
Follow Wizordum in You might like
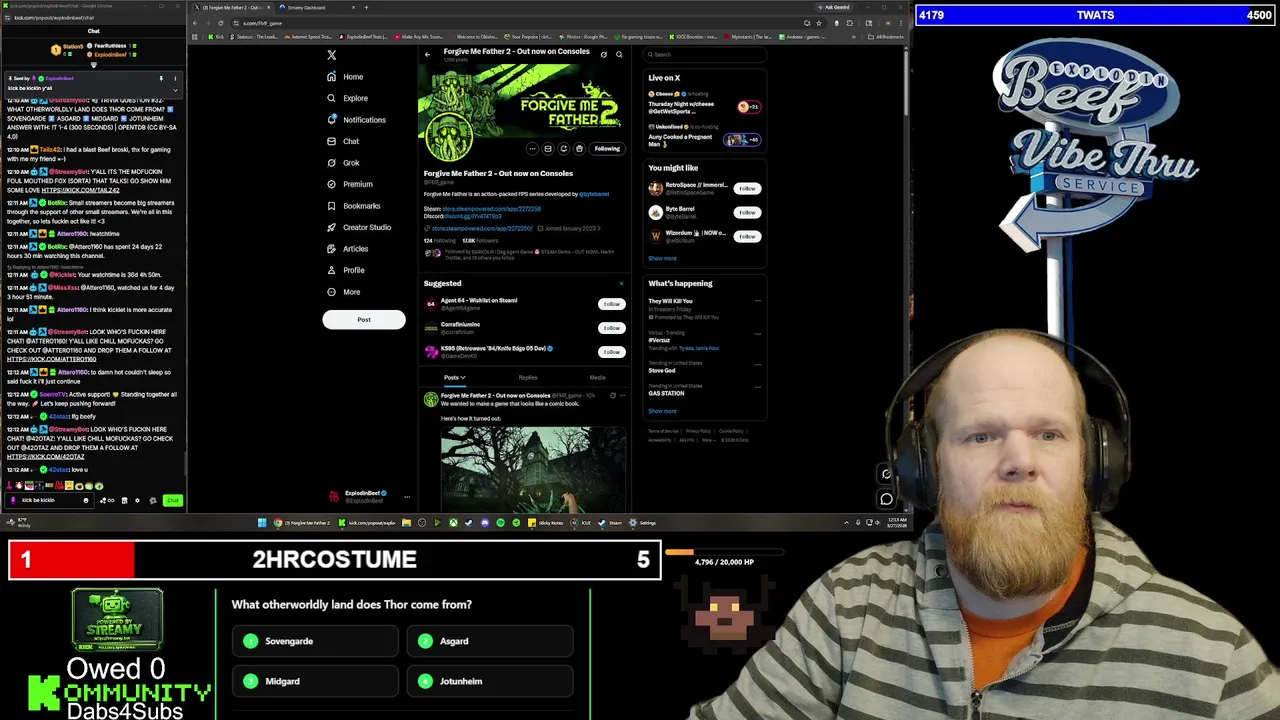[x=747, y=236]
